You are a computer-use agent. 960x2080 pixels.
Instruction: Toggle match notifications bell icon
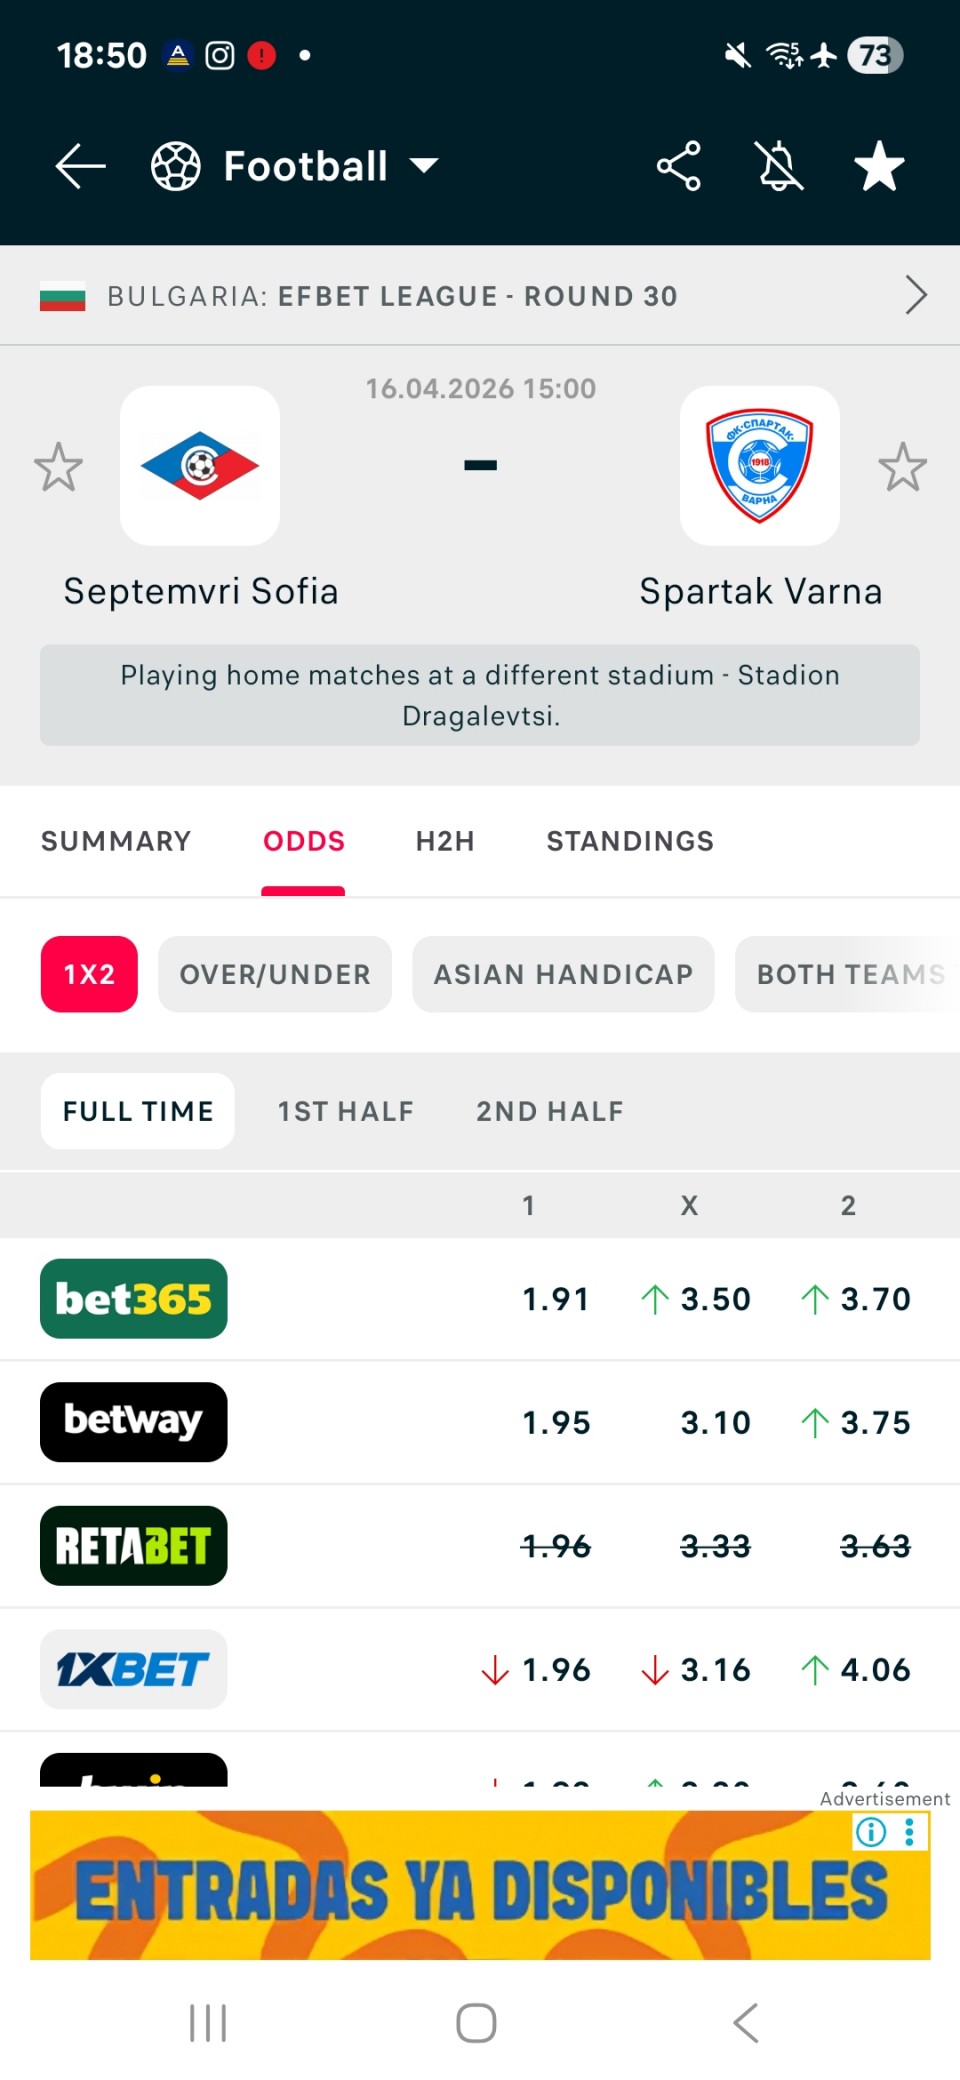[780, 166]
